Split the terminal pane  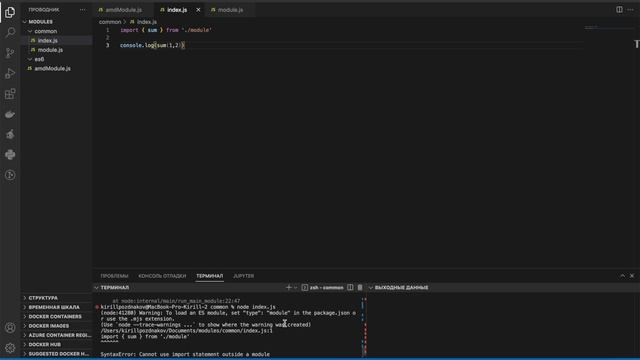[x=350, y=287]
